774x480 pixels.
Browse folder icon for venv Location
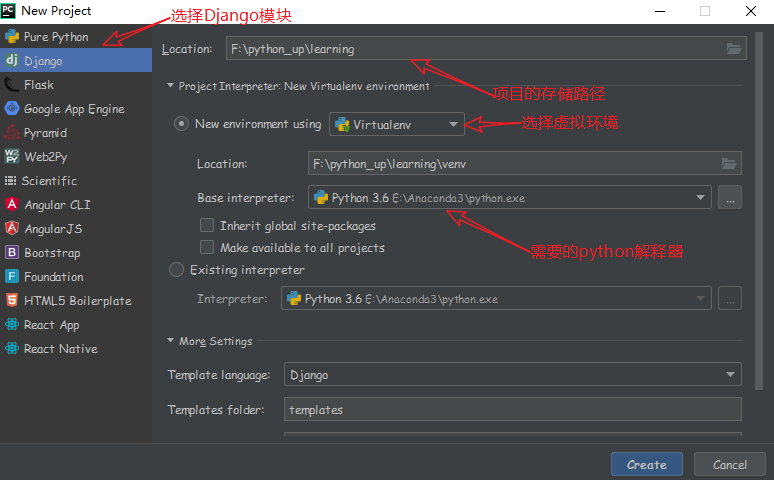pos(729,163)
